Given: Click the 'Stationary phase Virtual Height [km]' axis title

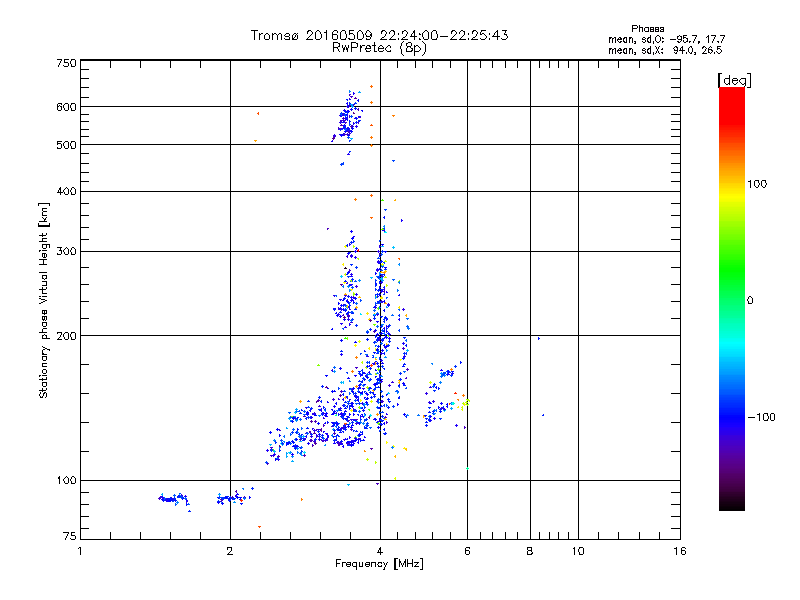Looking at the screenshot, I should click(44, 300).
